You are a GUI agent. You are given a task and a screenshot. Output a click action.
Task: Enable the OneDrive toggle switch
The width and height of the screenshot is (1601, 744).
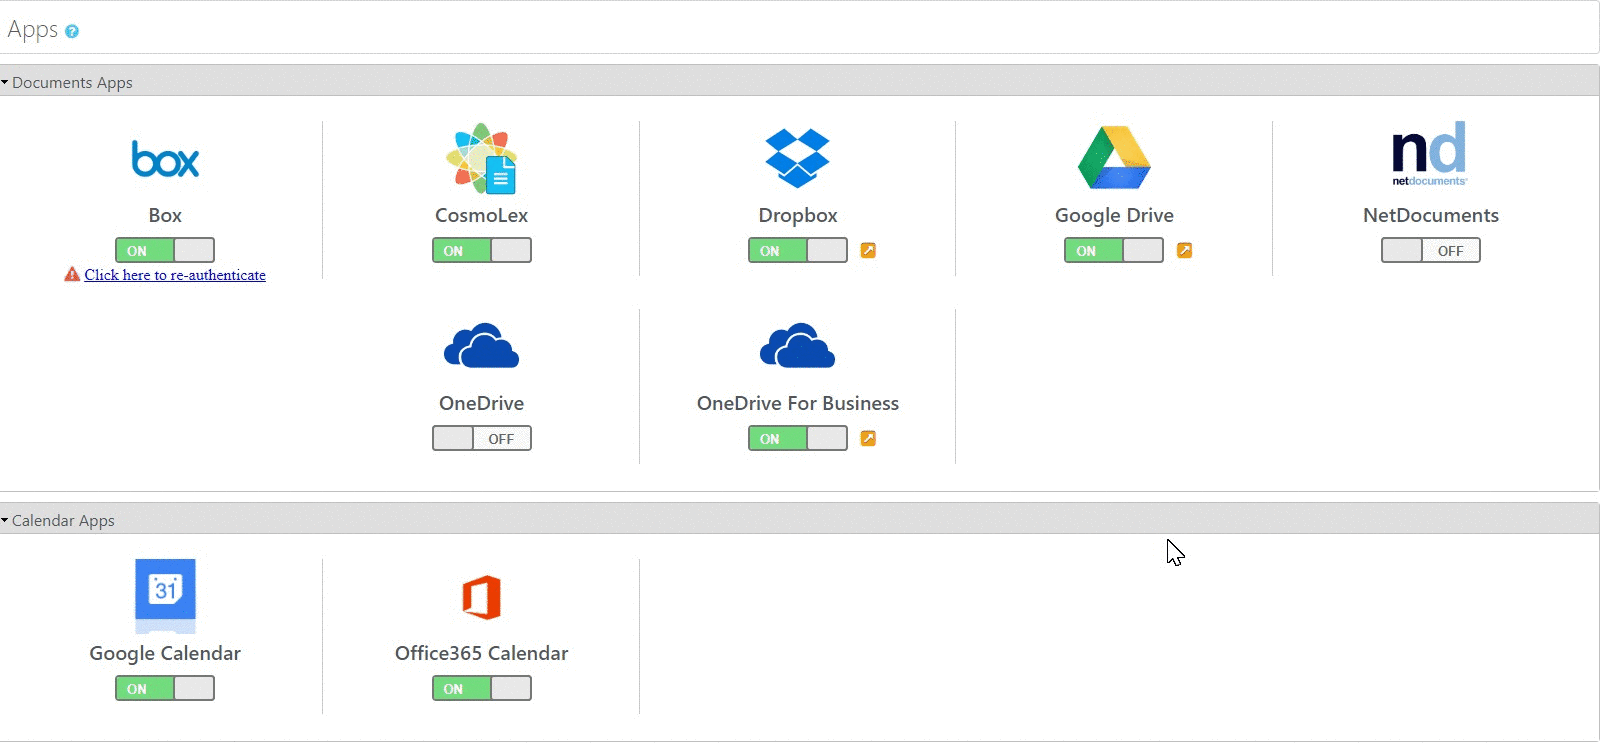(x=481, y=438)
